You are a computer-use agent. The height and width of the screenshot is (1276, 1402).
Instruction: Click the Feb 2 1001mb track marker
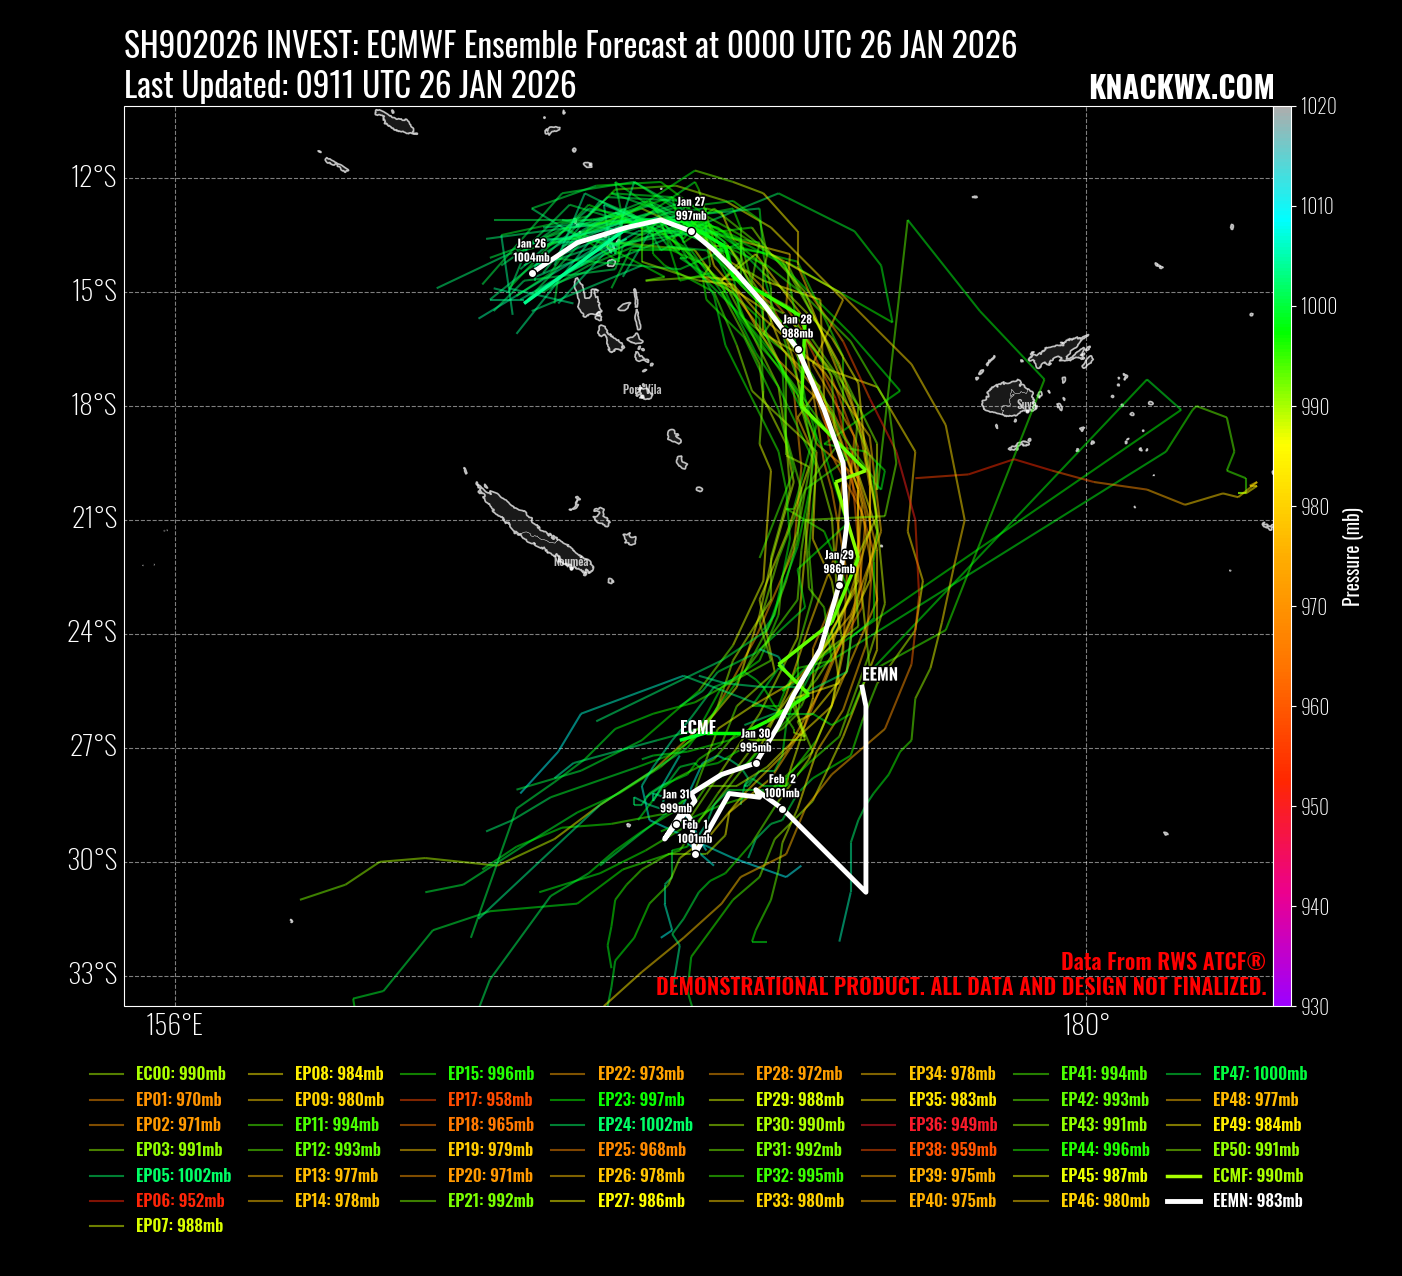(x=782, y=809)
